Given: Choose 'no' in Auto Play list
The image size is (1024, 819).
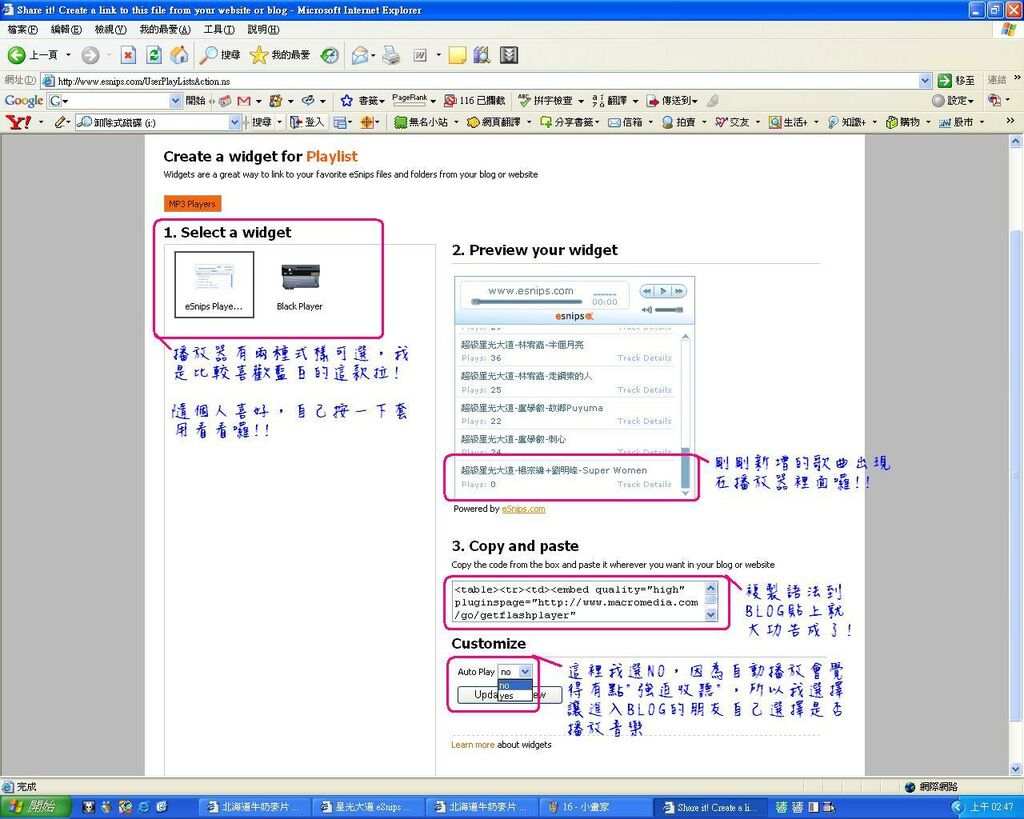Looking at the screenshot, I should 515,686.
